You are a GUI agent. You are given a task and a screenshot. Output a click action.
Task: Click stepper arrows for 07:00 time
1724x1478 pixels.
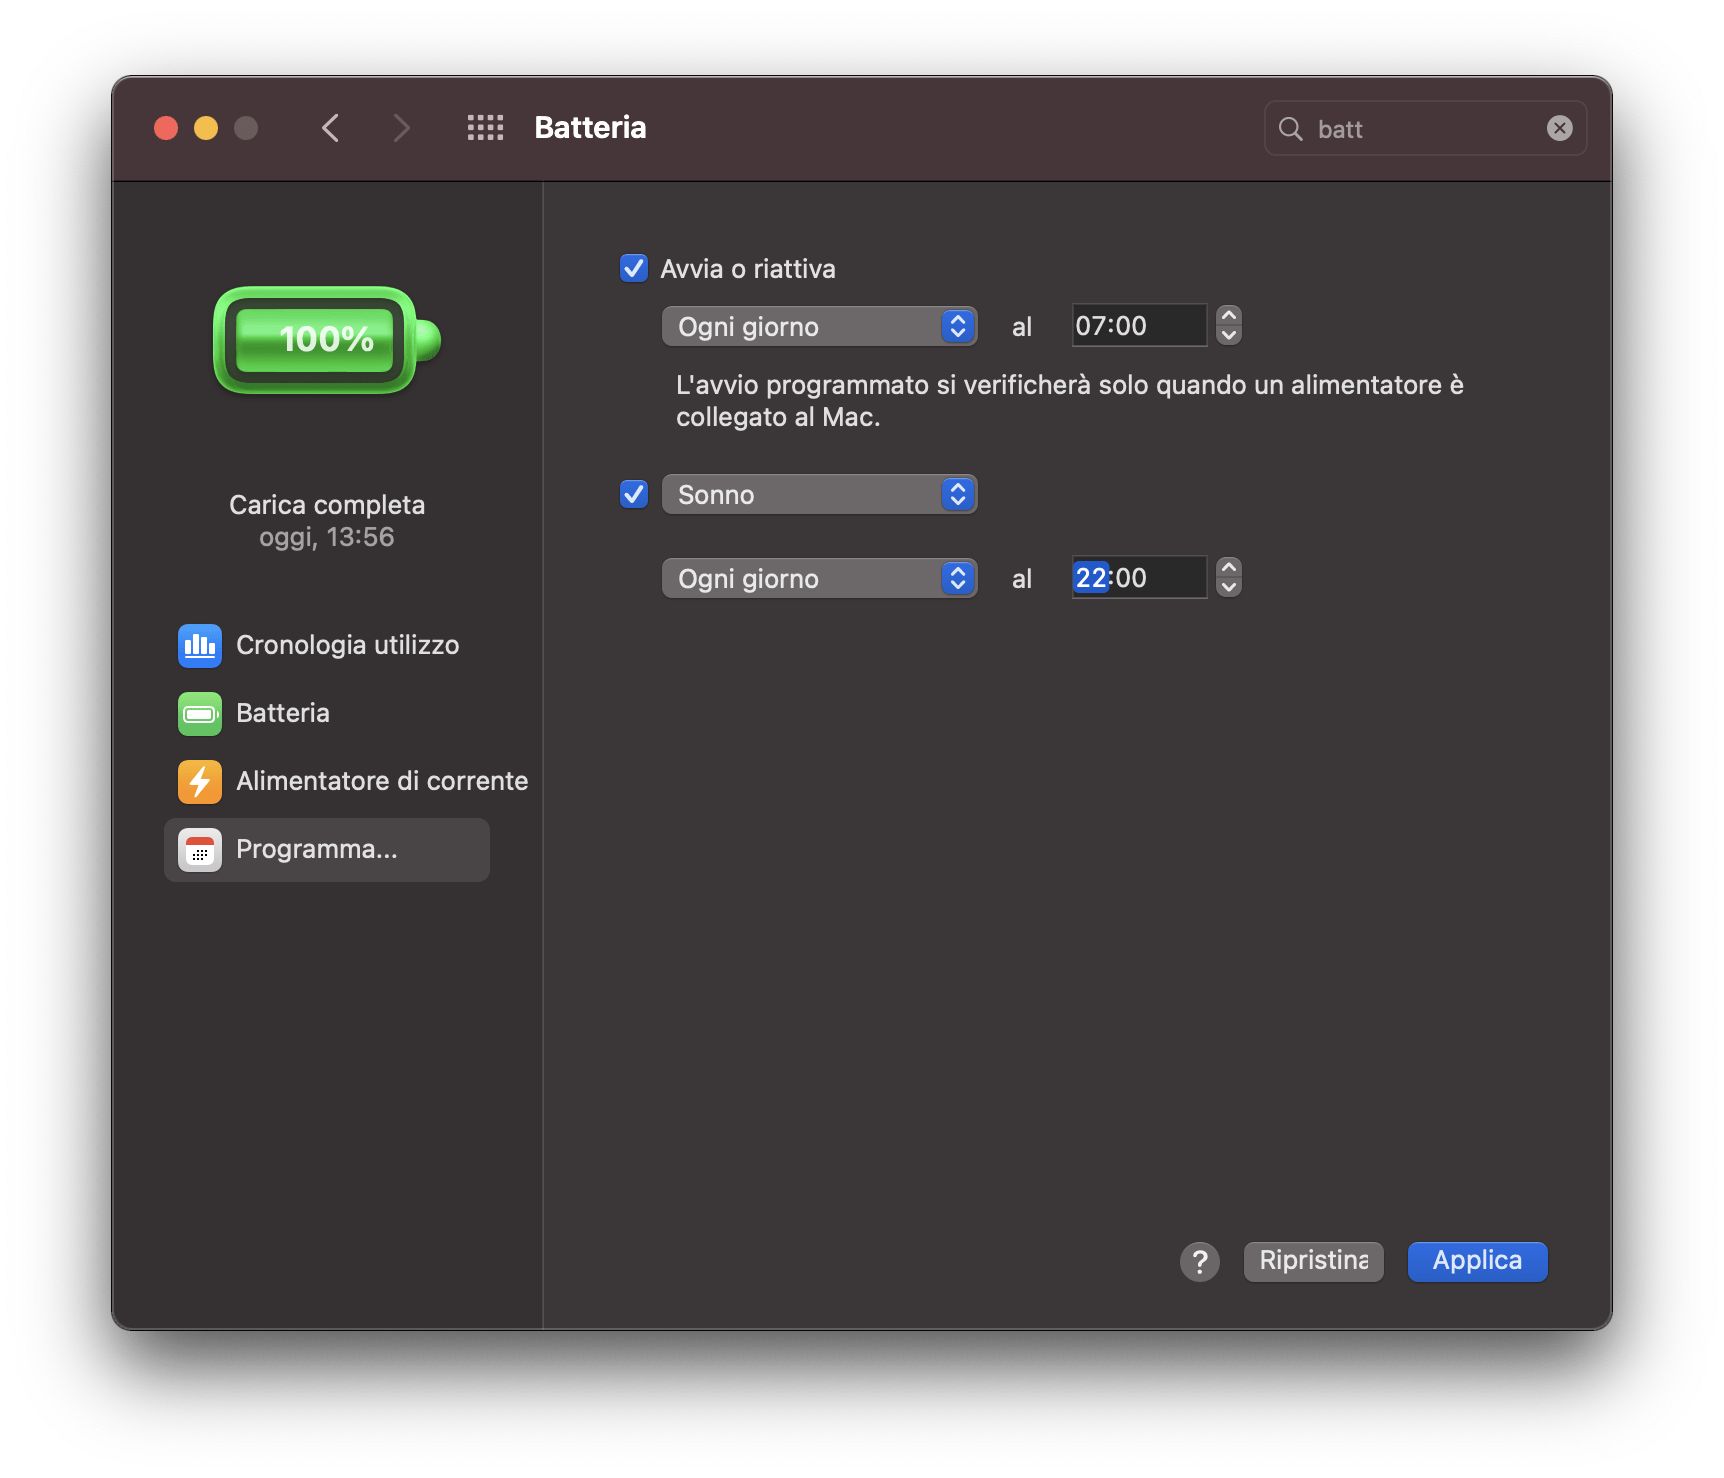1229,326
